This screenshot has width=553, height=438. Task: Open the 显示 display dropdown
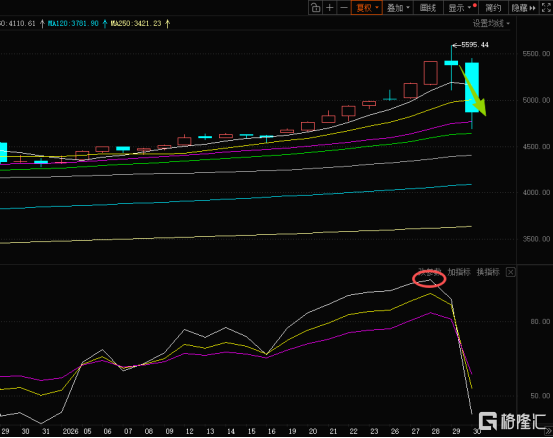click(x=460, y=7)
